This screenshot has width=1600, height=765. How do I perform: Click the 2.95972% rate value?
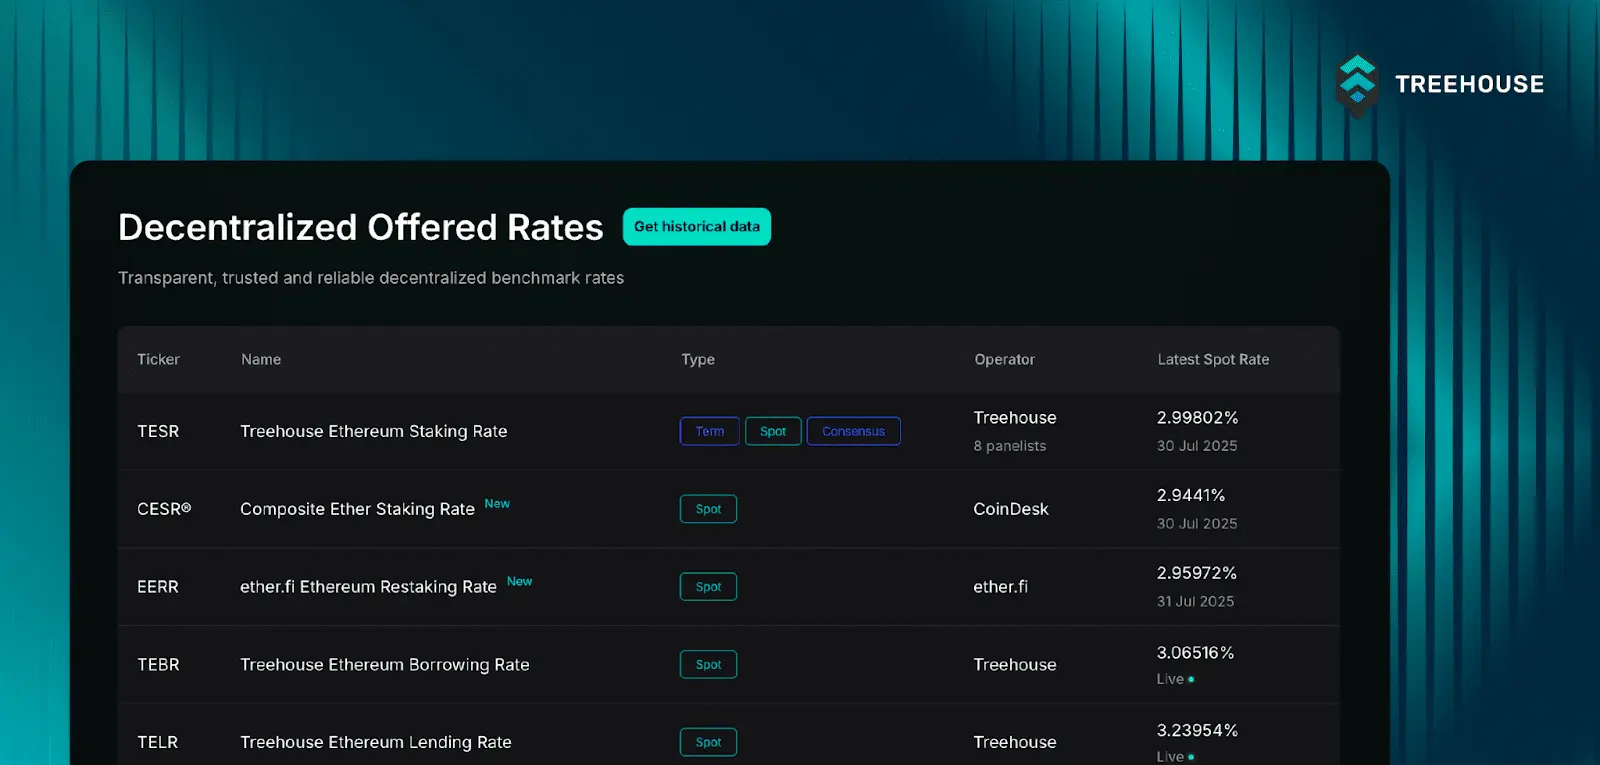tap(1197, 573)
